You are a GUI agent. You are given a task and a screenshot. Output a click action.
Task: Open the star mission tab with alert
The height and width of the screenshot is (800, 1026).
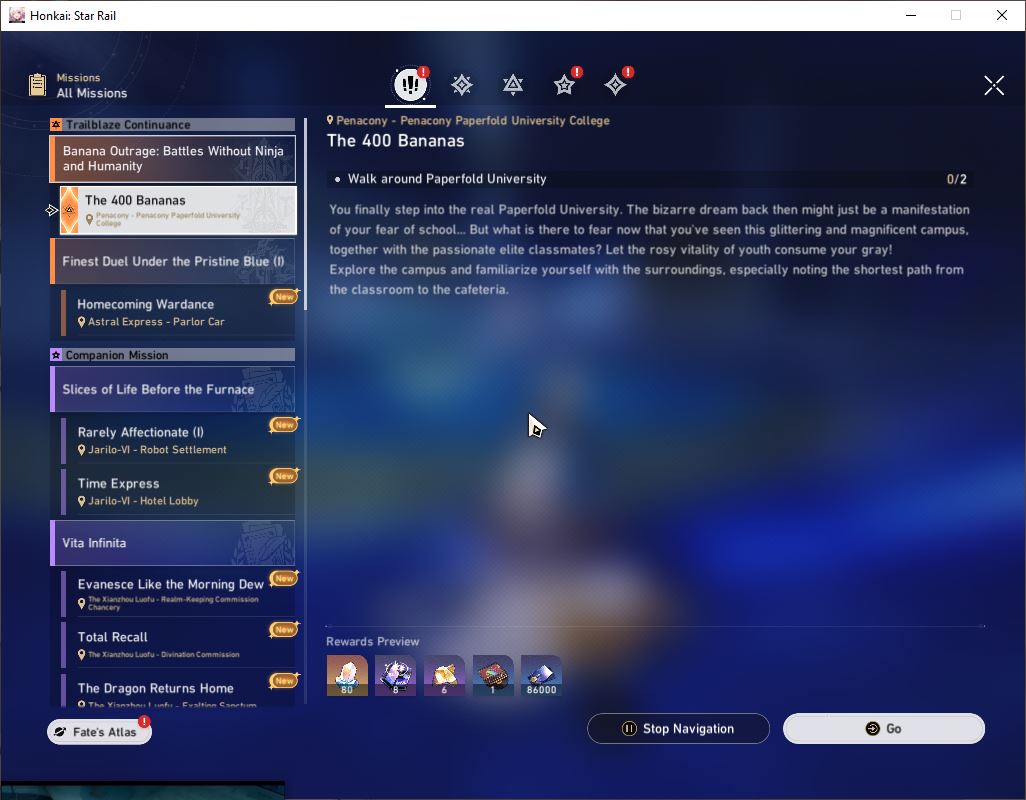pyautogui.click(x=565, y=84)
